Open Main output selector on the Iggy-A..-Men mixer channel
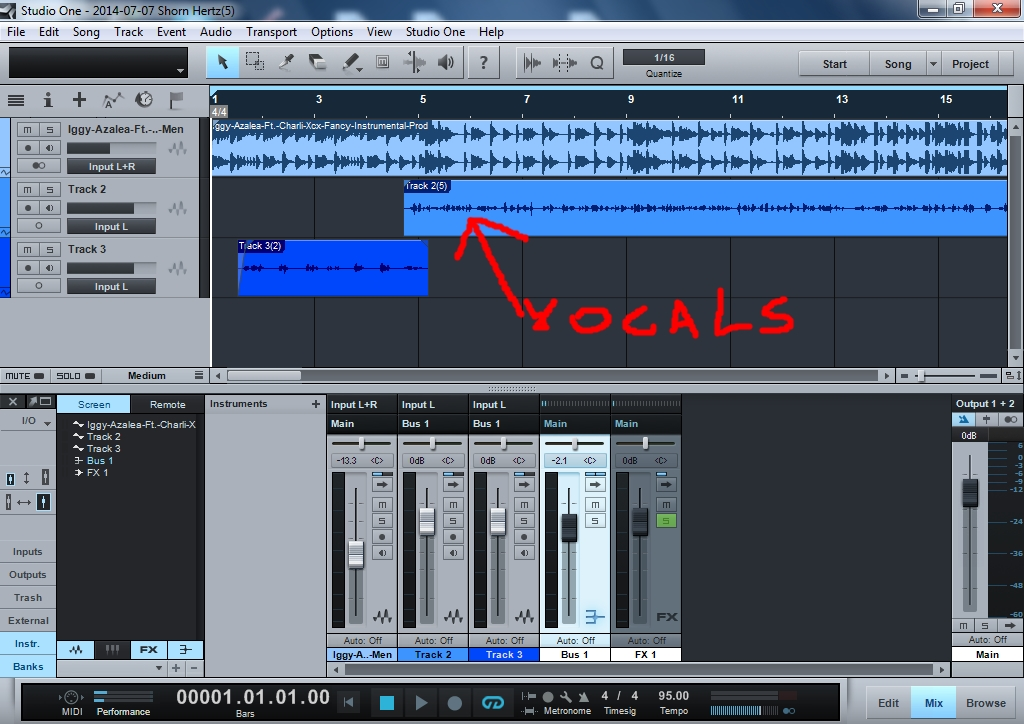This screenshot has width=1024, height=724. click(x=361, y=424)
